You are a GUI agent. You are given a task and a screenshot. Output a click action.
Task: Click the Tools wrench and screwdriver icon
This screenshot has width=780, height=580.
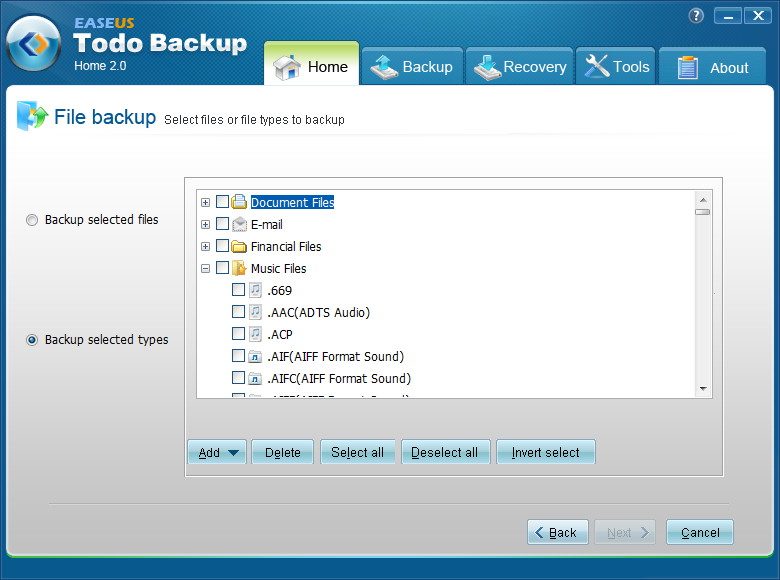tap(597, 66)
